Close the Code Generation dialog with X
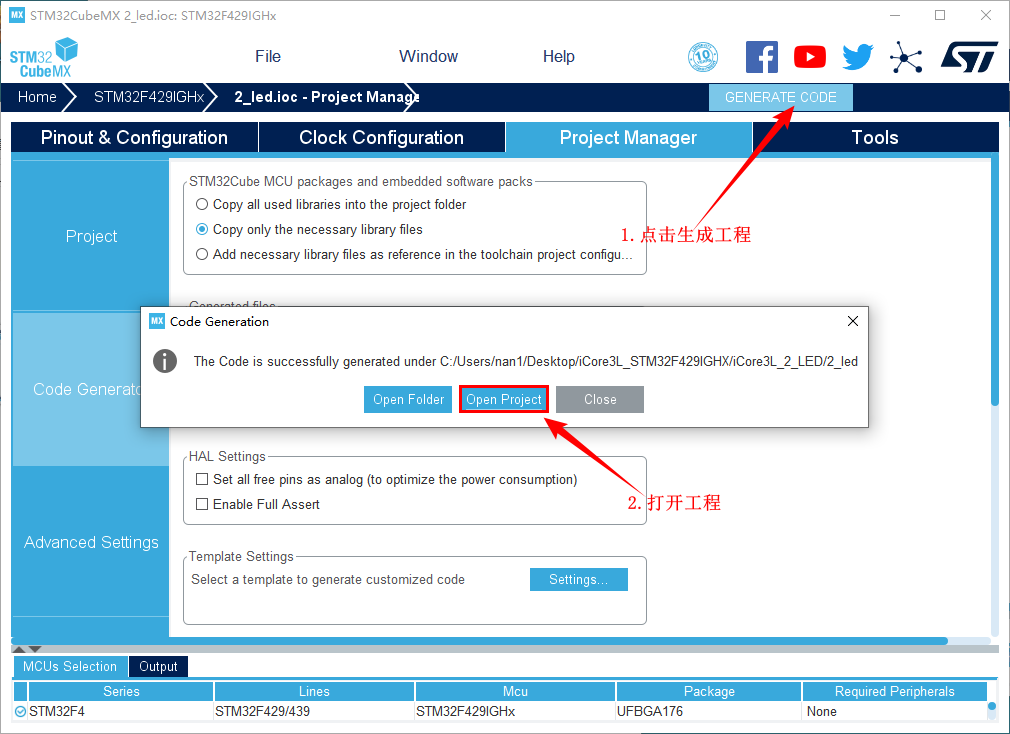The height and width of the screenshot is (734, 1010). point(852,321)
